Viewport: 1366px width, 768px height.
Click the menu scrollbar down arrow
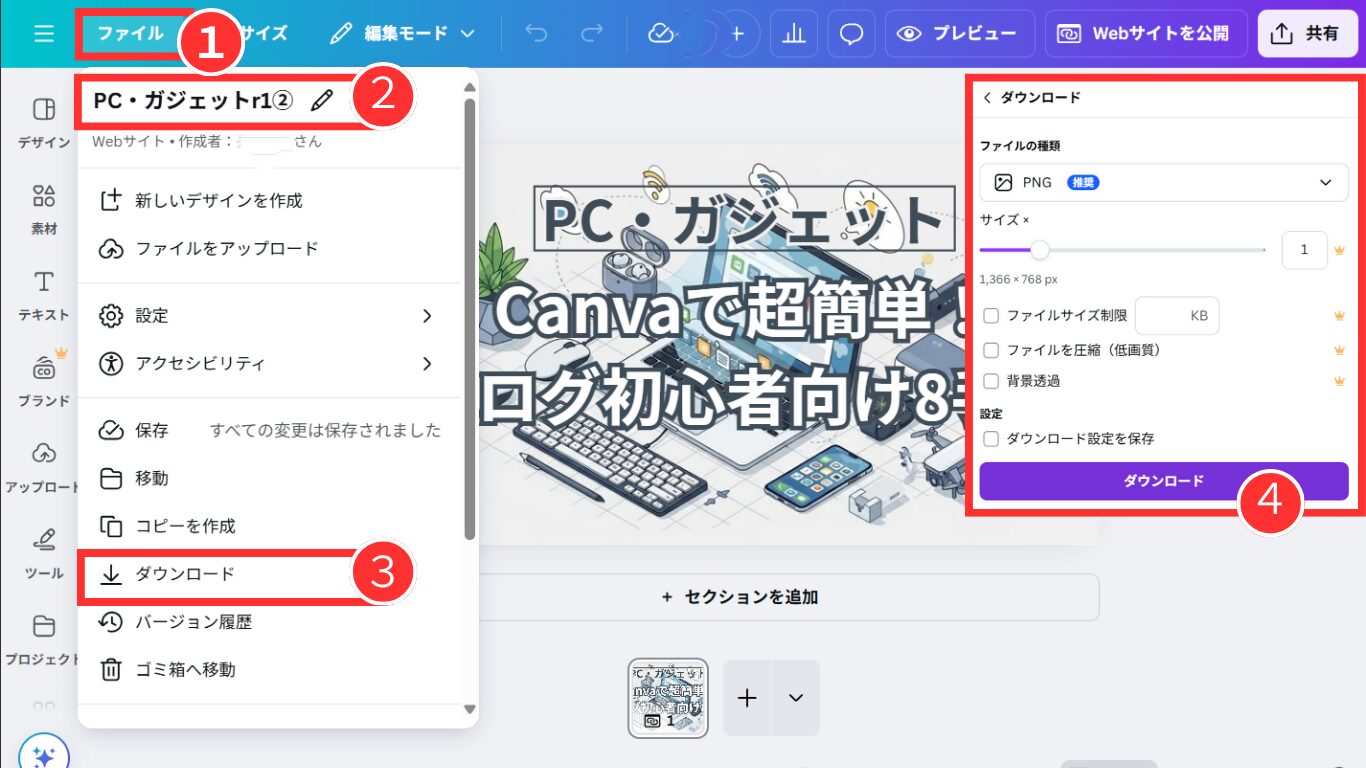(x=470, y=709)
